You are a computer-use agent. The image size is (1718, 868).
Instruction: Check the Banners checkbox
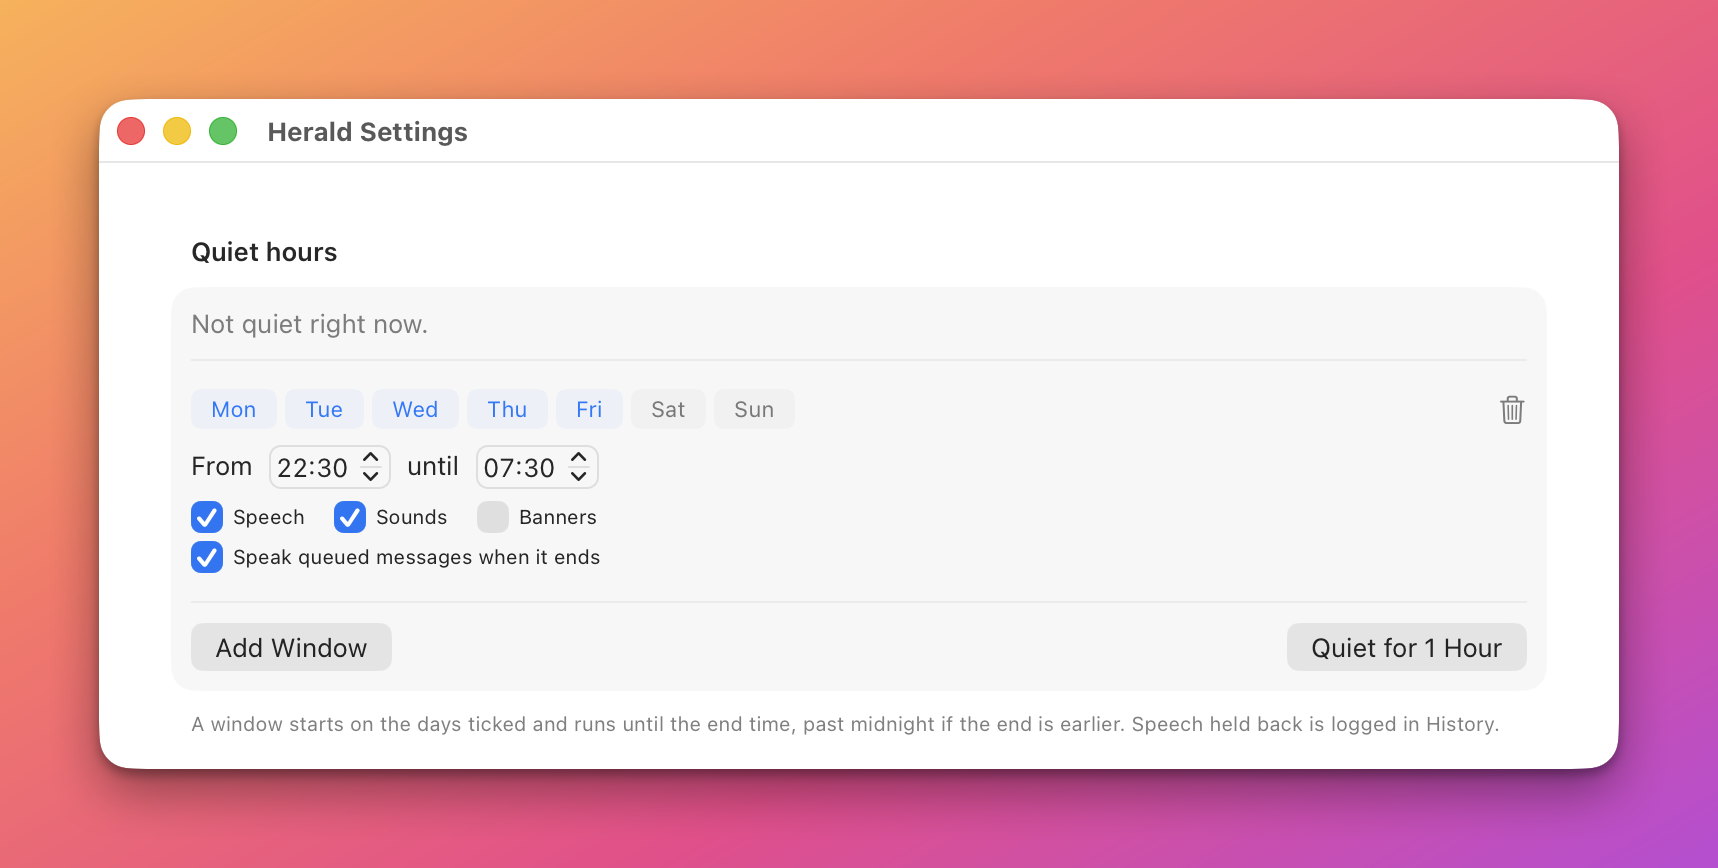[x=493, y=517]
